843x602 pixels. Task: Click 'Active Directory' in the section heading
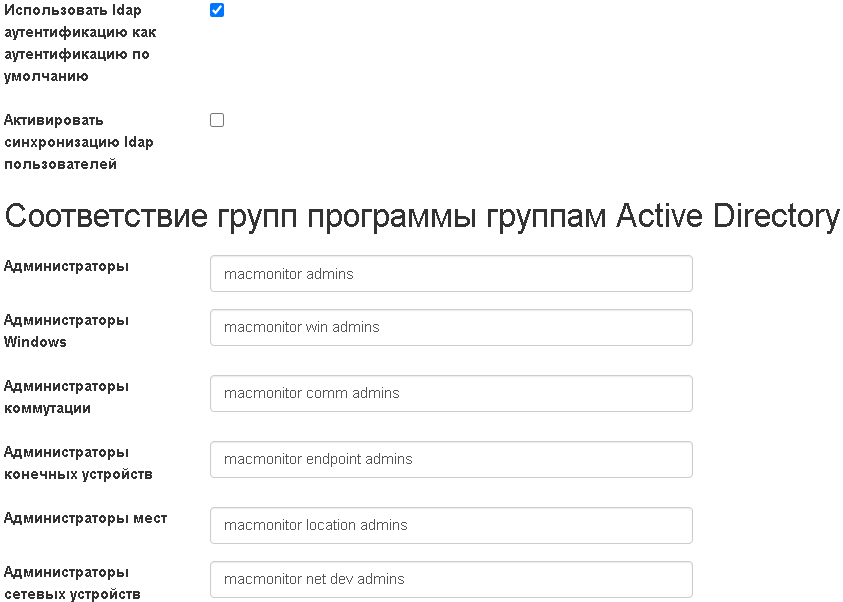point(727,216)
